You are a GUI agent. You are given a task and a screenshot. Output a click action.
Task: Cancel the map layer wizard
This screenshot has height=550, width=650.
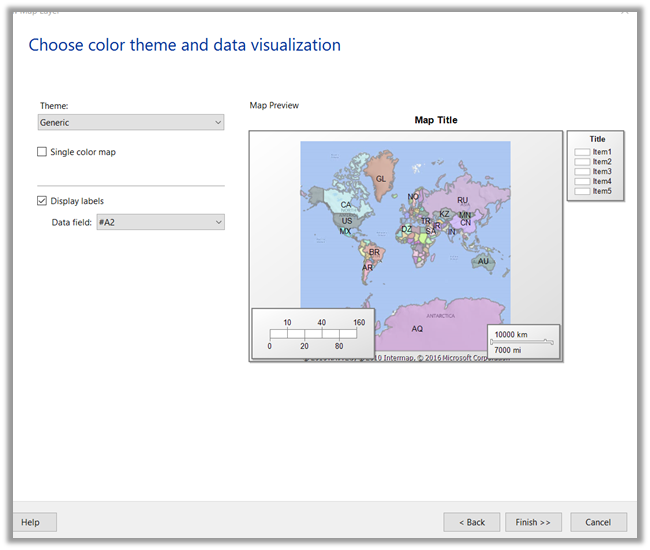[x=598, y=522]
